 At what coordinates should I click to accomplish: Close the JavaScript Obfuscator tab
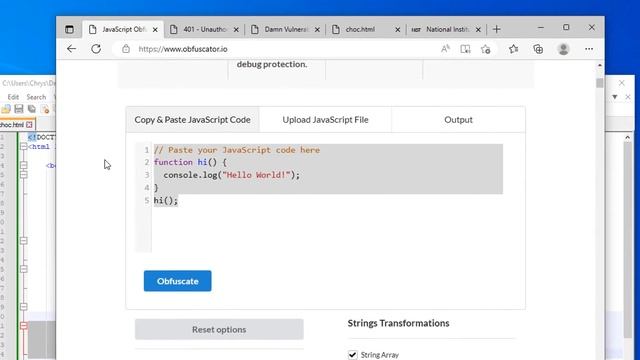(x=155, y=29)
